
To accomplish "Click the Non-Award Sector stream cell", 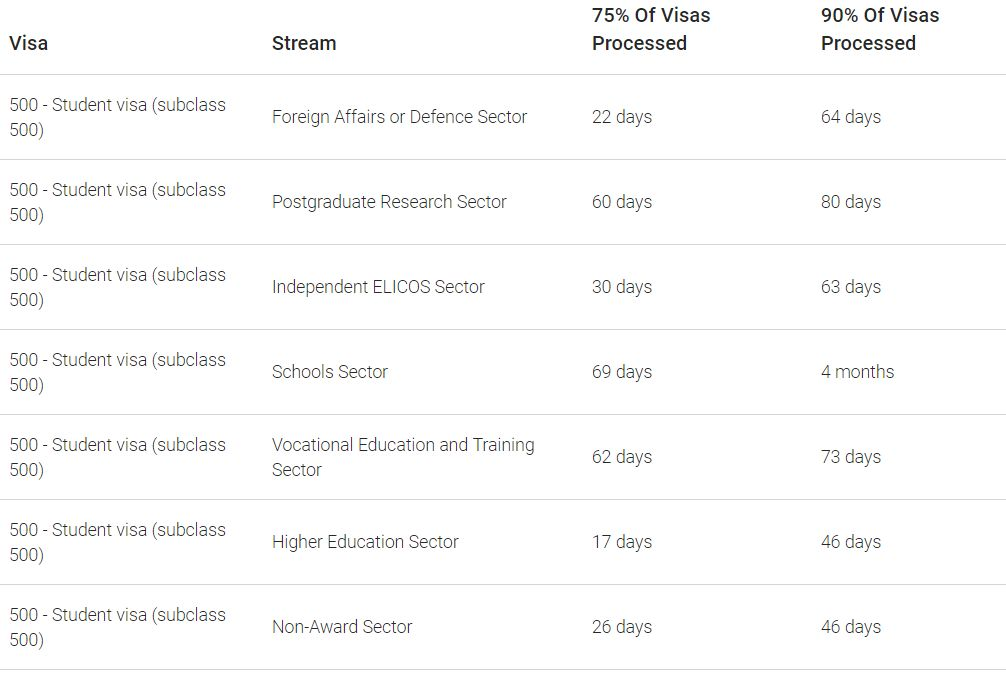I will click(342, 627).
